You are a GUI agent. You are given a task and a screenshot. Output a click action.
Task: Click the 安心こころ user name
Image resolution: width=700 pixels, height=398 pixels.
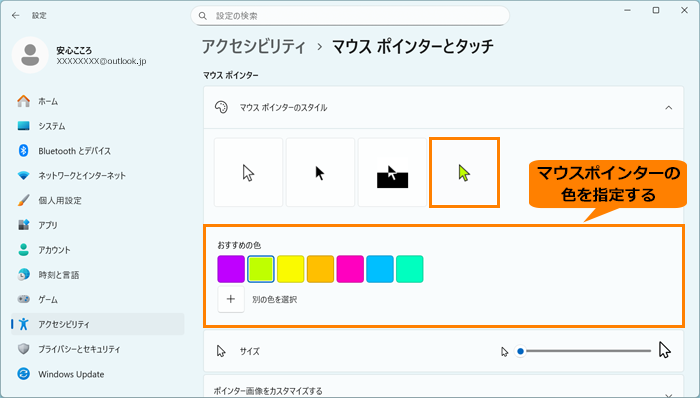coord(74,50)
